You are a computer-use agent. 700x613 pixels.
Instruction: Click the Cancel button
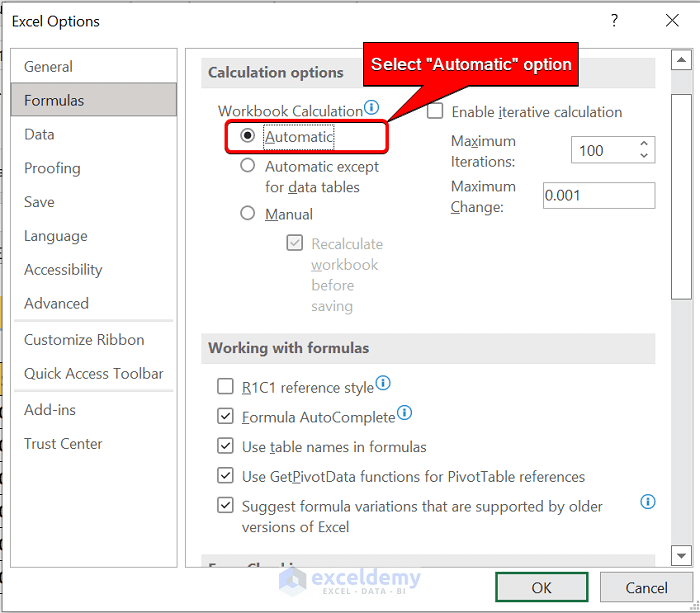point(646,588)
